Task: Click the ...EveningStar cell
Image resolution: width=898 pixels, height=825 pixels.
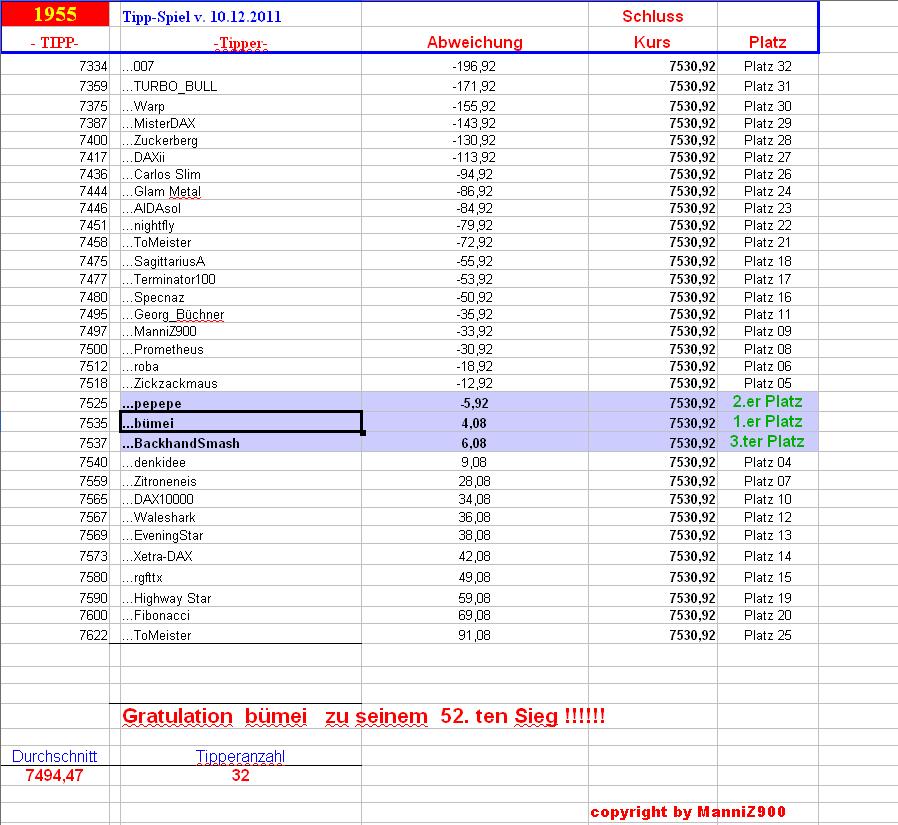Action: (241, 536)
